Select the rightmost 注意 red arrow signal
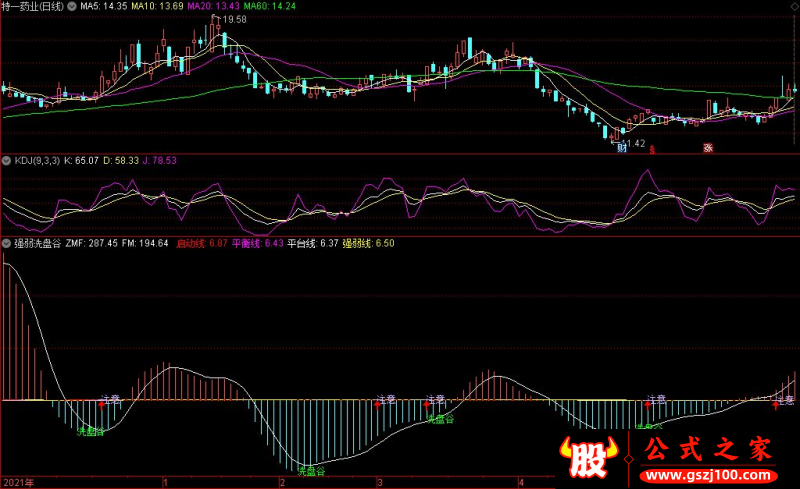This screenshot has width=800, height=489. click(776, 405)
